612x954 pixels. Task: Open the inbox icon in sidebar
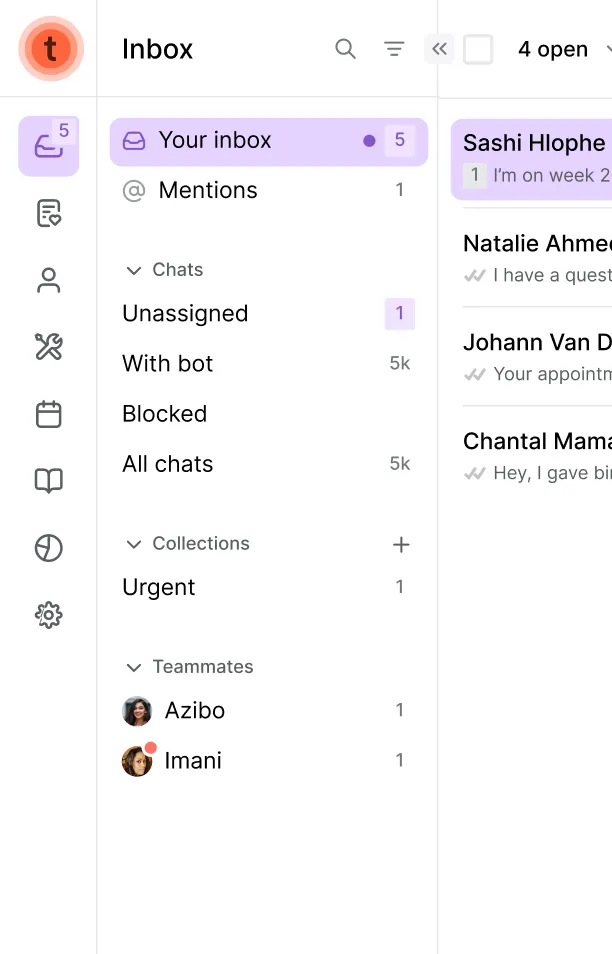tap(47, 146)
